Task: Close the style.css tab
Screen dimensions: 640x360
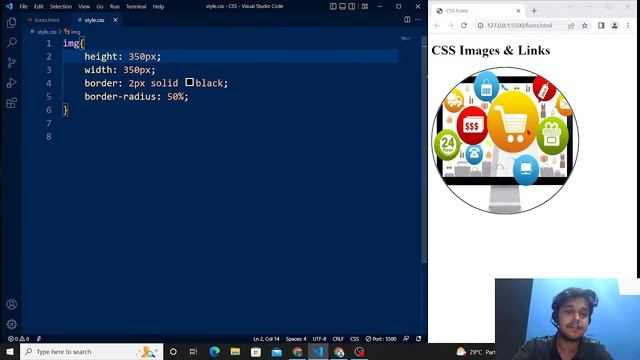Action: tap(116, 20)
